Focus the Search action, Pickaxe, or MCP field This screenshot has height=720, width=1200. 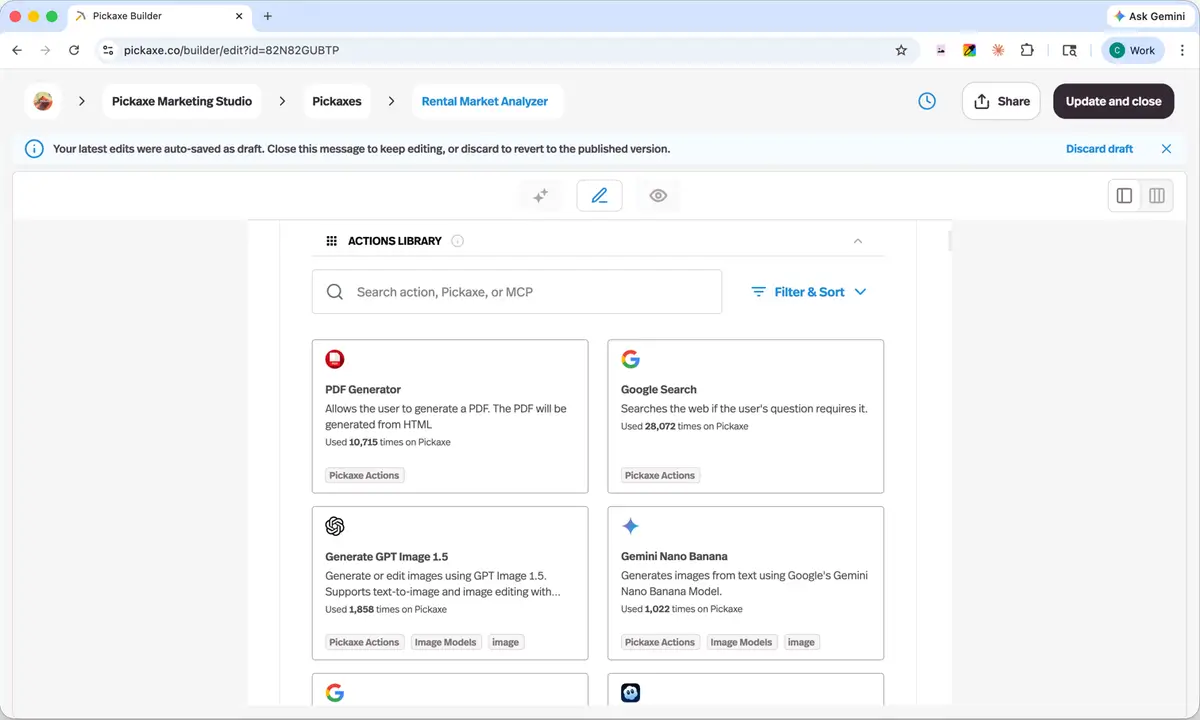tap(516, 292)
